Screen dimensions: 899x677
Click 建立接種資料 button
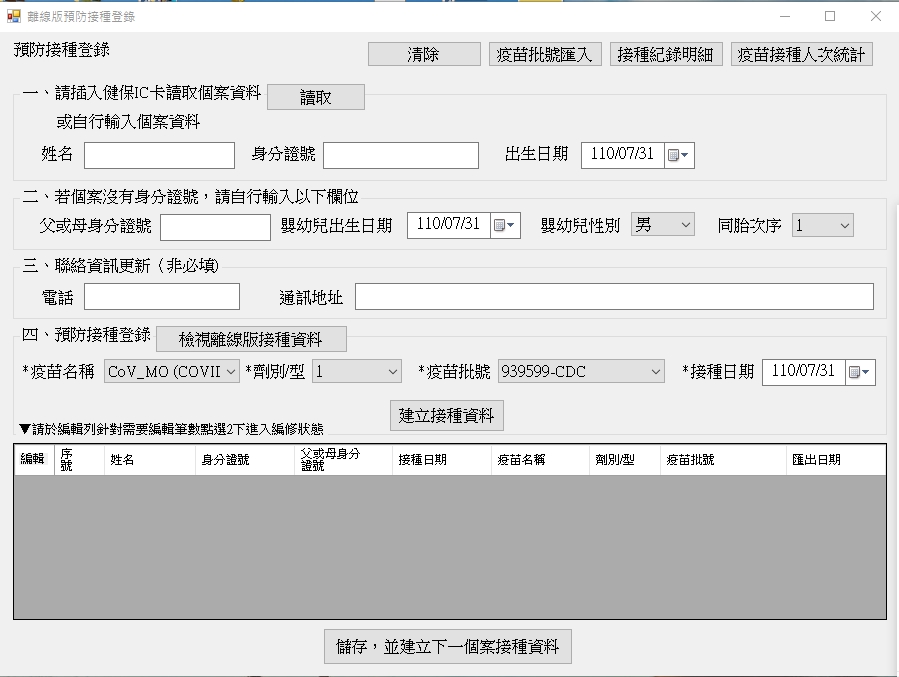pos(447,416)
